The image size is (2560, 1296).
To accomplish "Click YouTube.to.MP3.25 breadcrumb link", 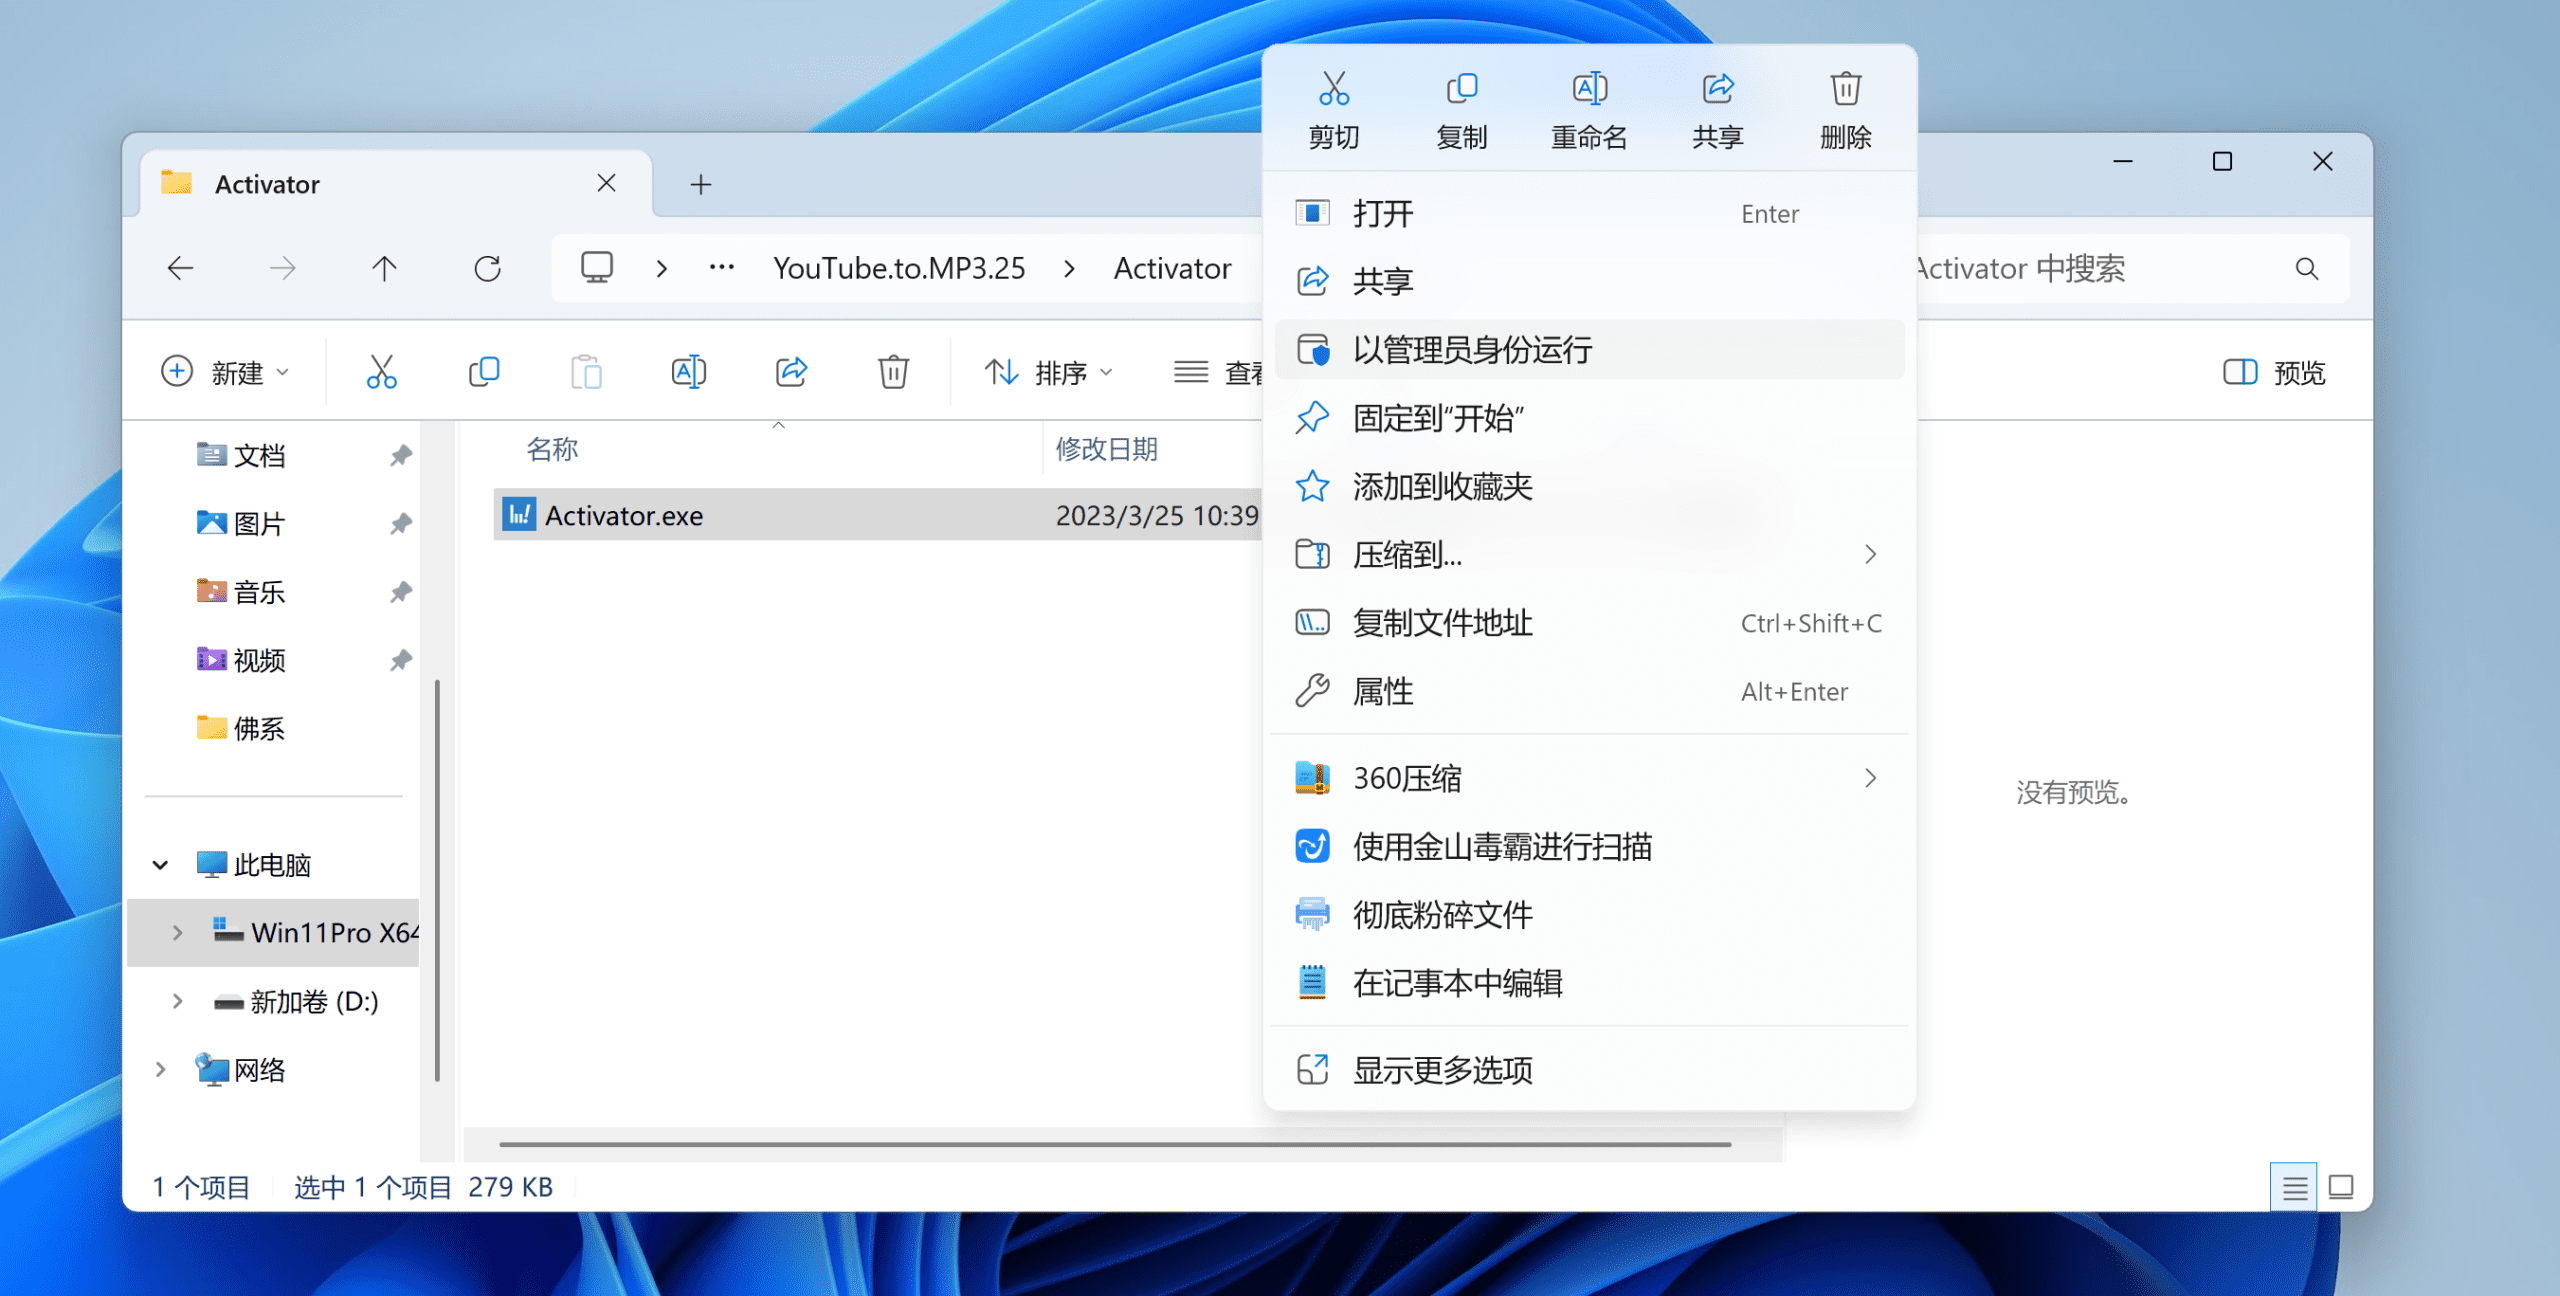I will (899, 268).
